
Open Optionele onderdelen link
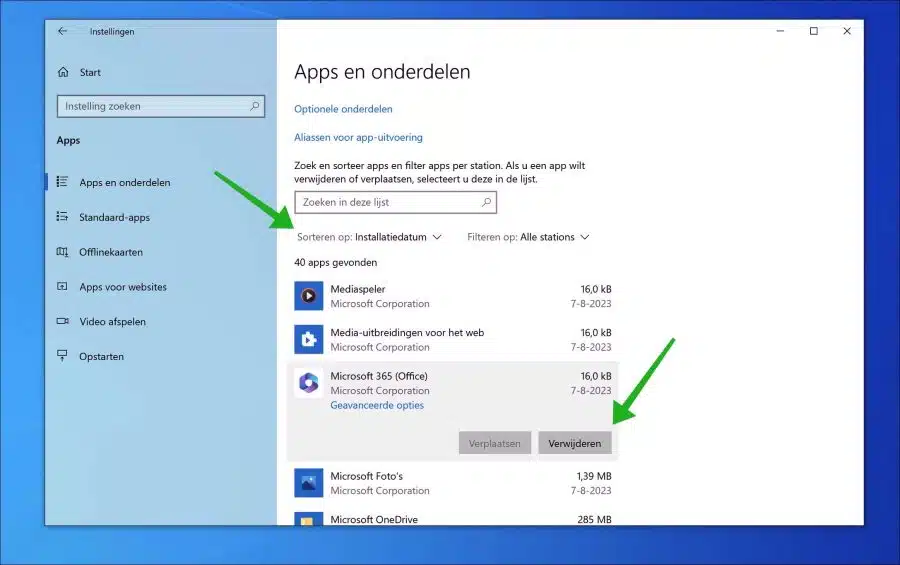[343, 109]
